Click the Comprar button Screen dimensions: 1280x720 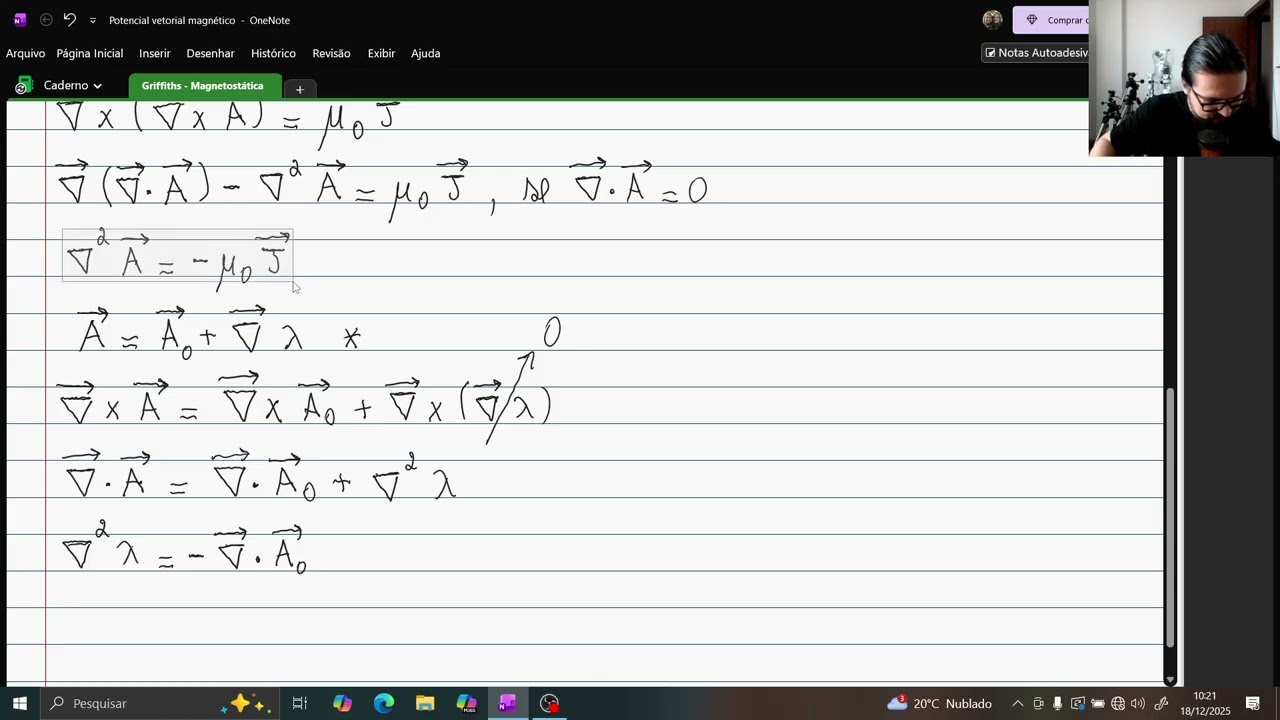click(1053, 20)
